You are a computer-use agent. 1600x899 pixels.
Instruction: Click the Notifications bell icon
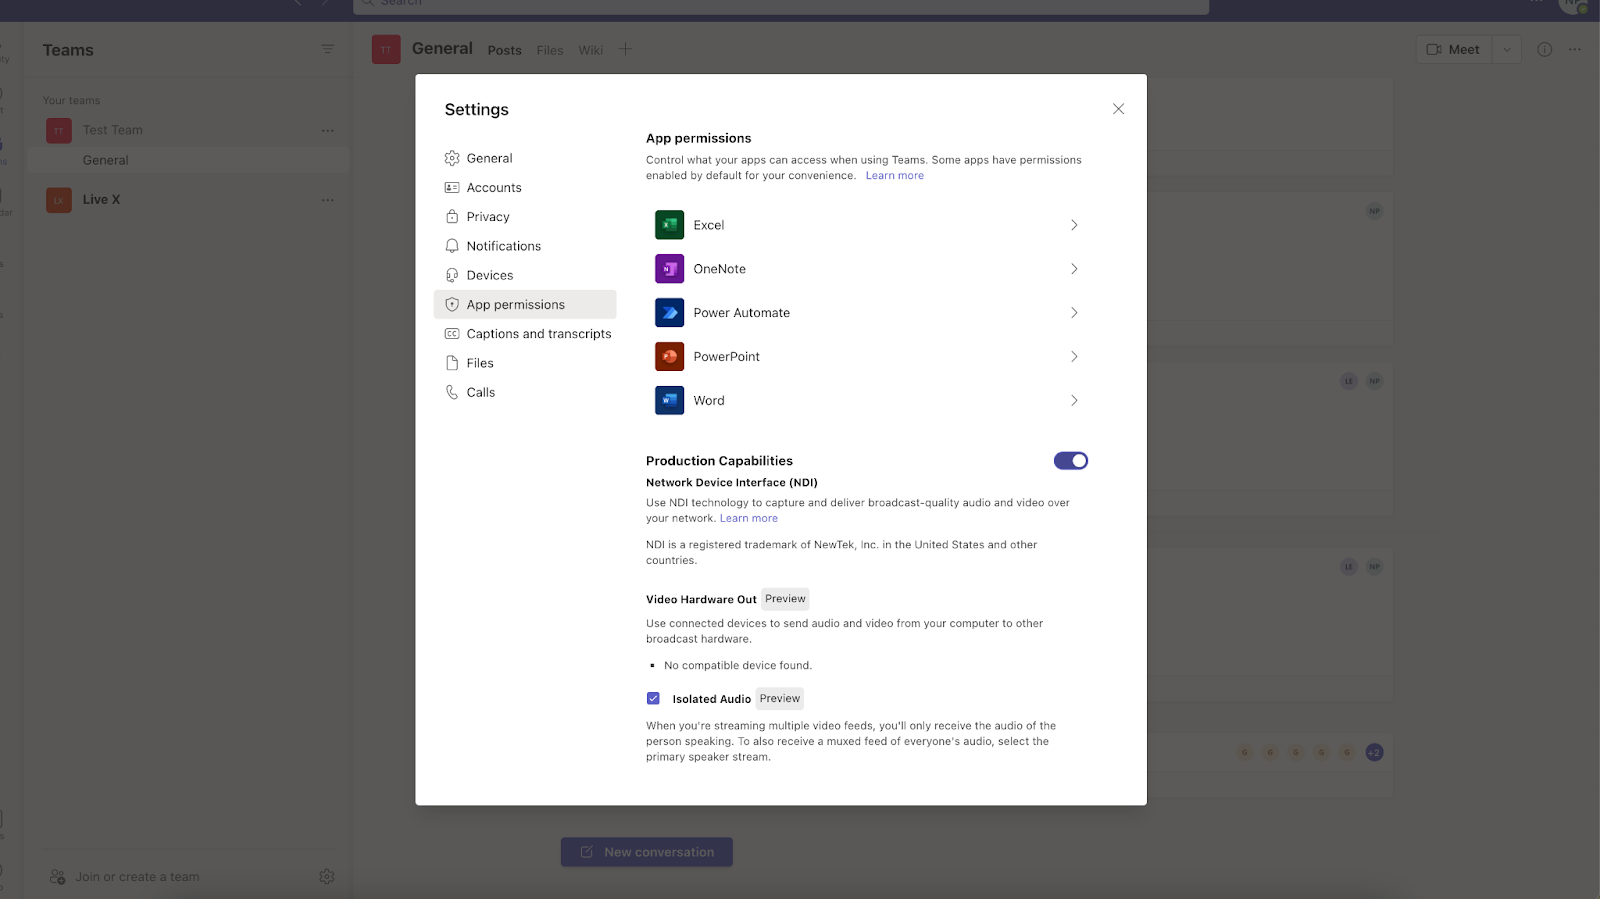(x=452, y=246)
